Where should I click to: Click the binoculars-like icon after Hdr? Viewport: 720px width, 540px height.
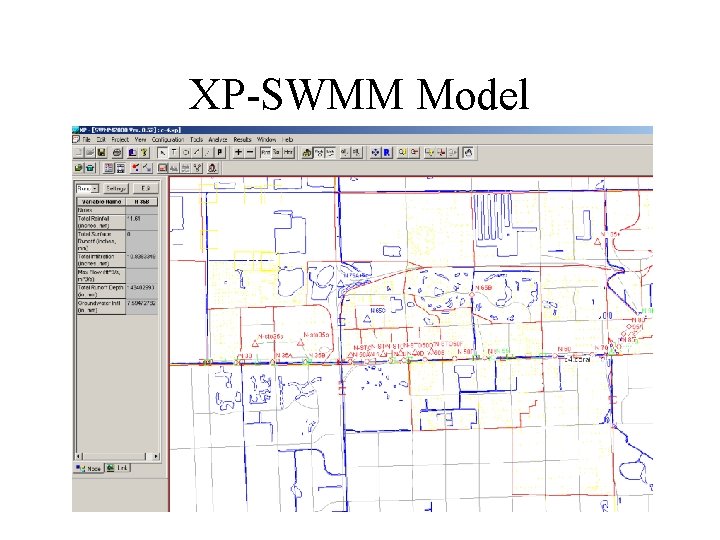click(x=307, y=152)
